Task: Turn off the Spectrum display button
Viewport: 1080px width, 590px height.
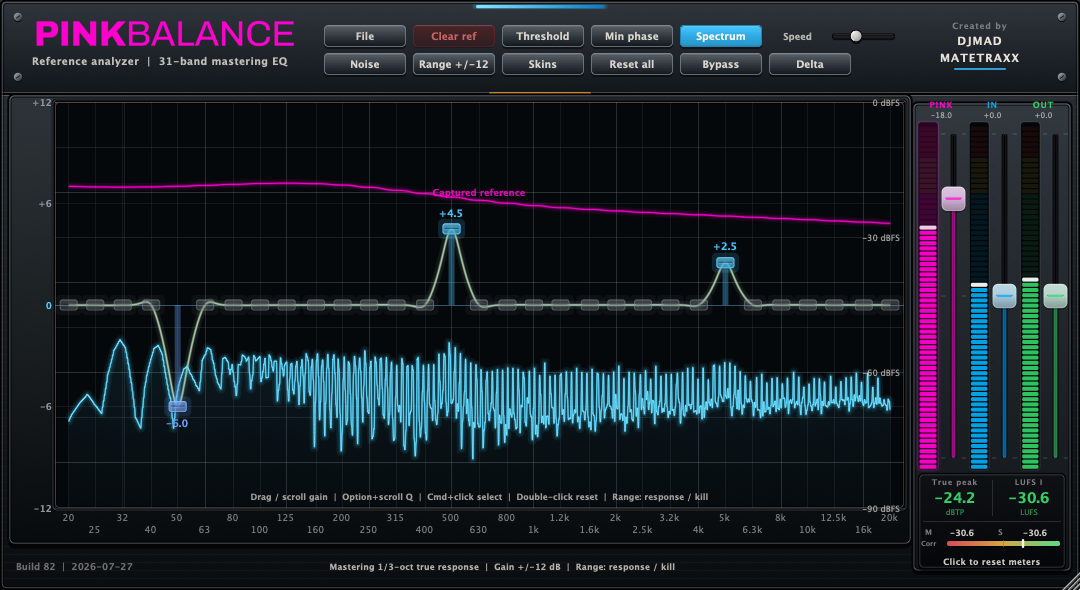Action: 720,36
